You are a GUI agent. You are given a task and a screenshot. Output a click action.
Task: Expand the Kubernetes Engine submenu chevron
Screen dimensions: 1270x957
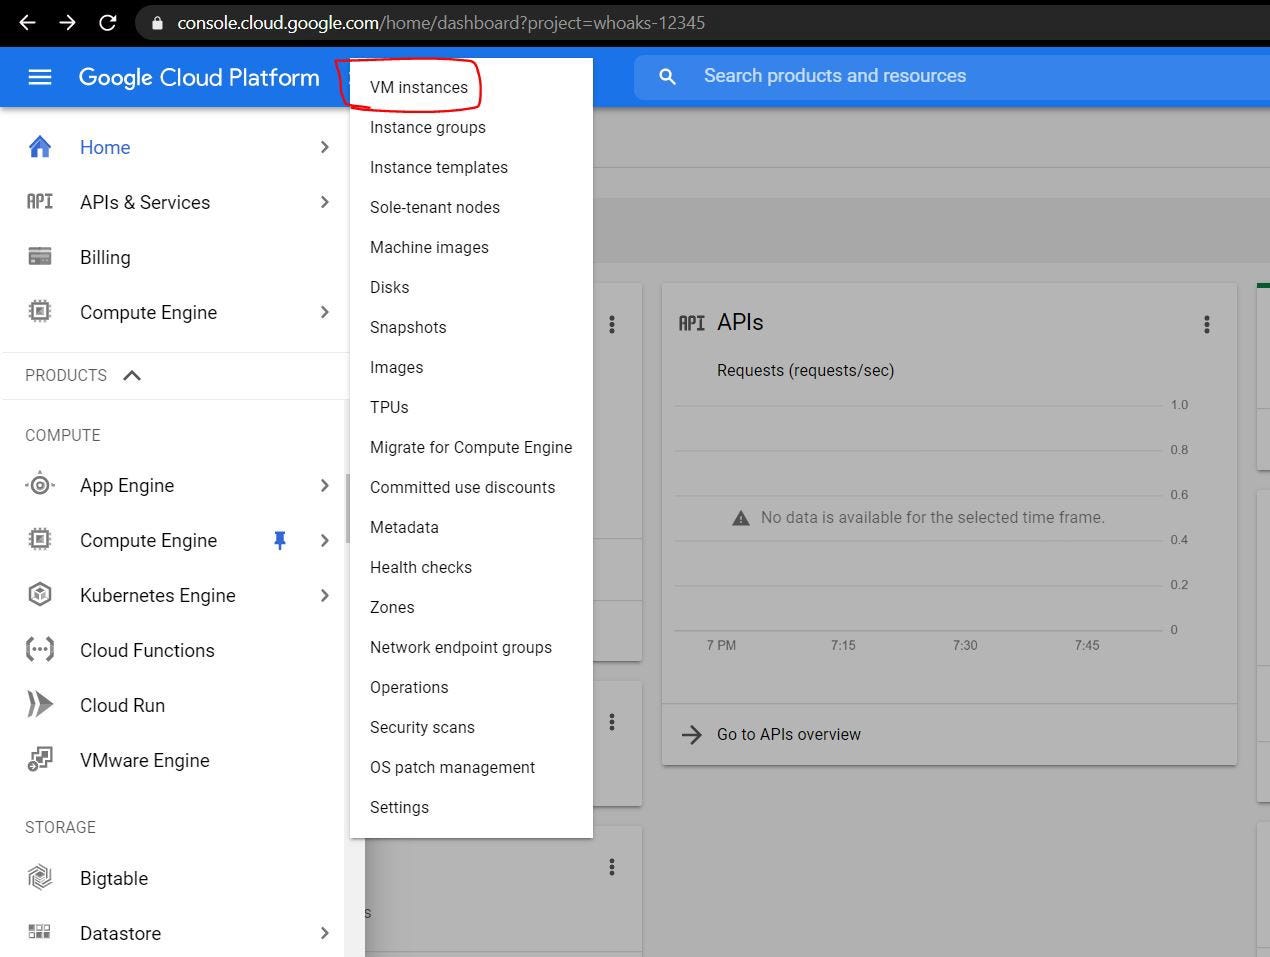pyautogui.click(x=324, y=595)
